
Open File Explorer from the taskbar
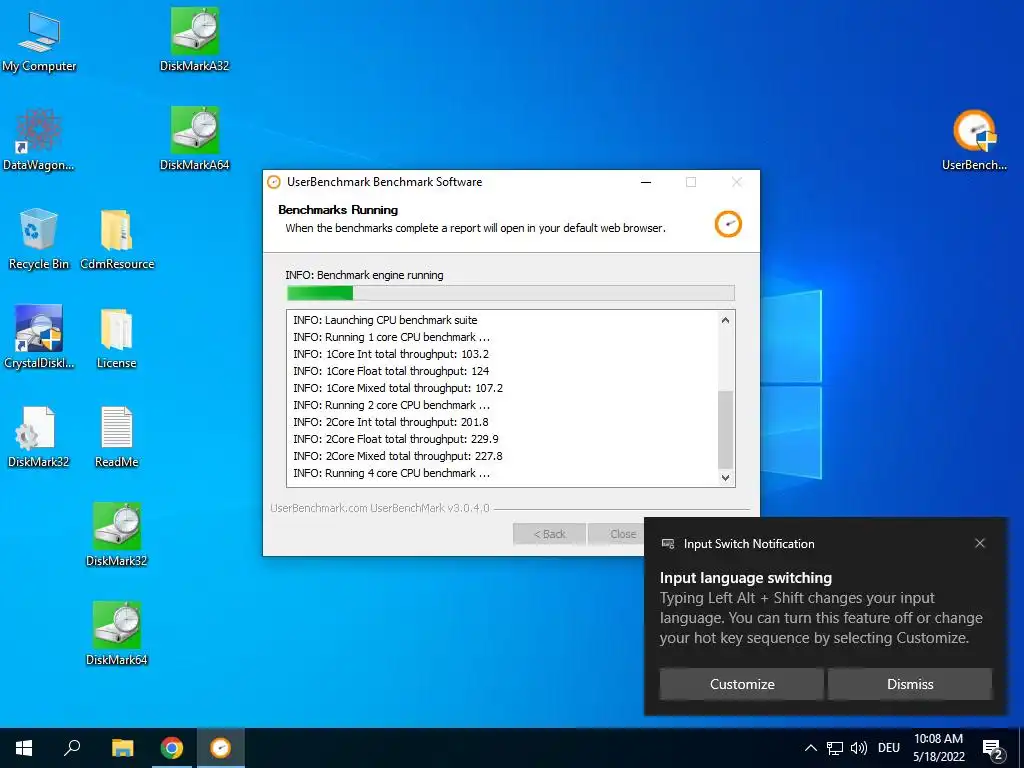coord(122,748)
